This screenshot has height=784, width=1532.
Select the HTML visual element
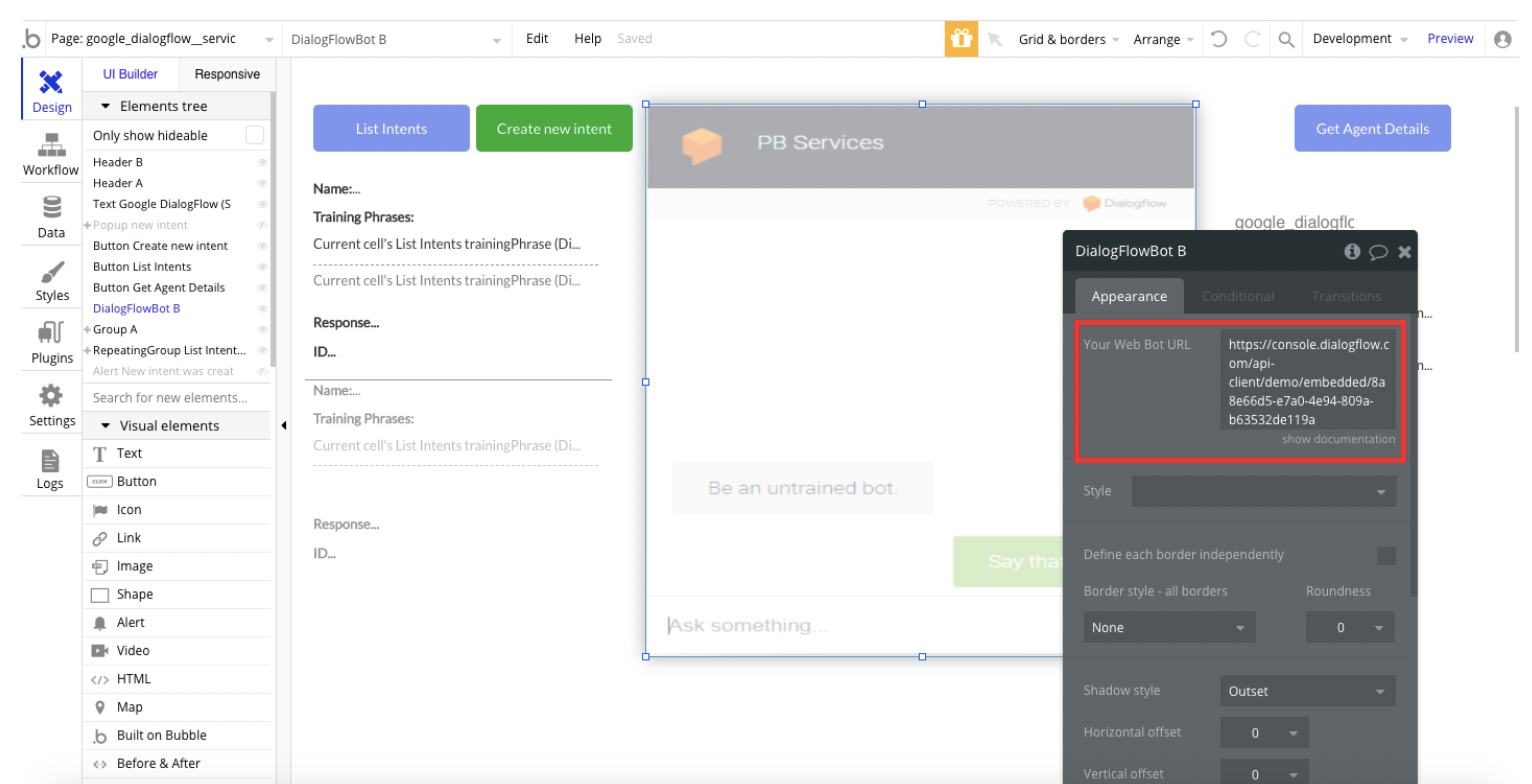pyautogui.click(x=176, y=678)
